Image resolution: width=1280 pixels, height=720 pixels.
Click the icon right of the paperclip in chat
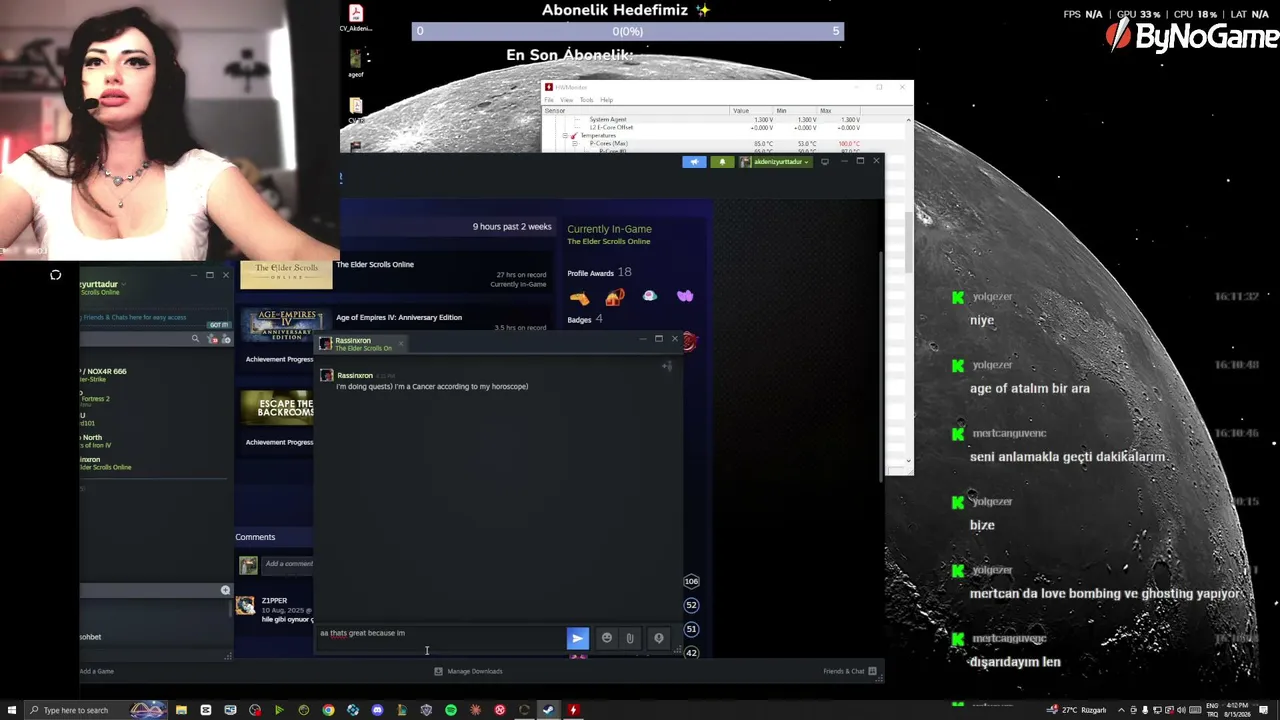(x=658, y=638)
